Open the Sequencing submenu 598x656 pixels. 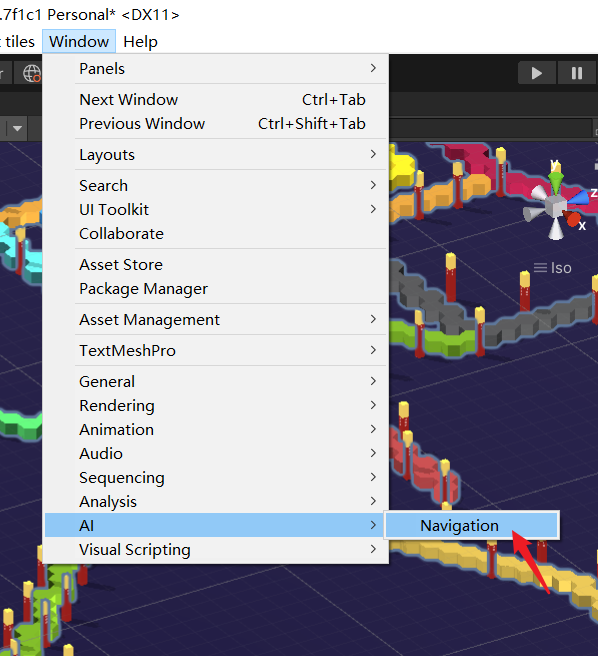(216, 478)
